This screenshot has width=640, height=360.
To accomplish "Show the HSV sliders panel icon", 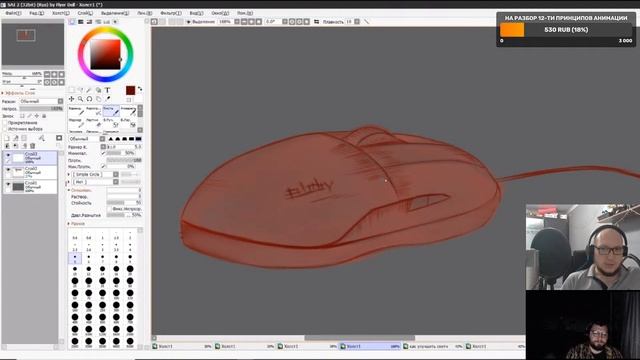I will tap(89, 22).
